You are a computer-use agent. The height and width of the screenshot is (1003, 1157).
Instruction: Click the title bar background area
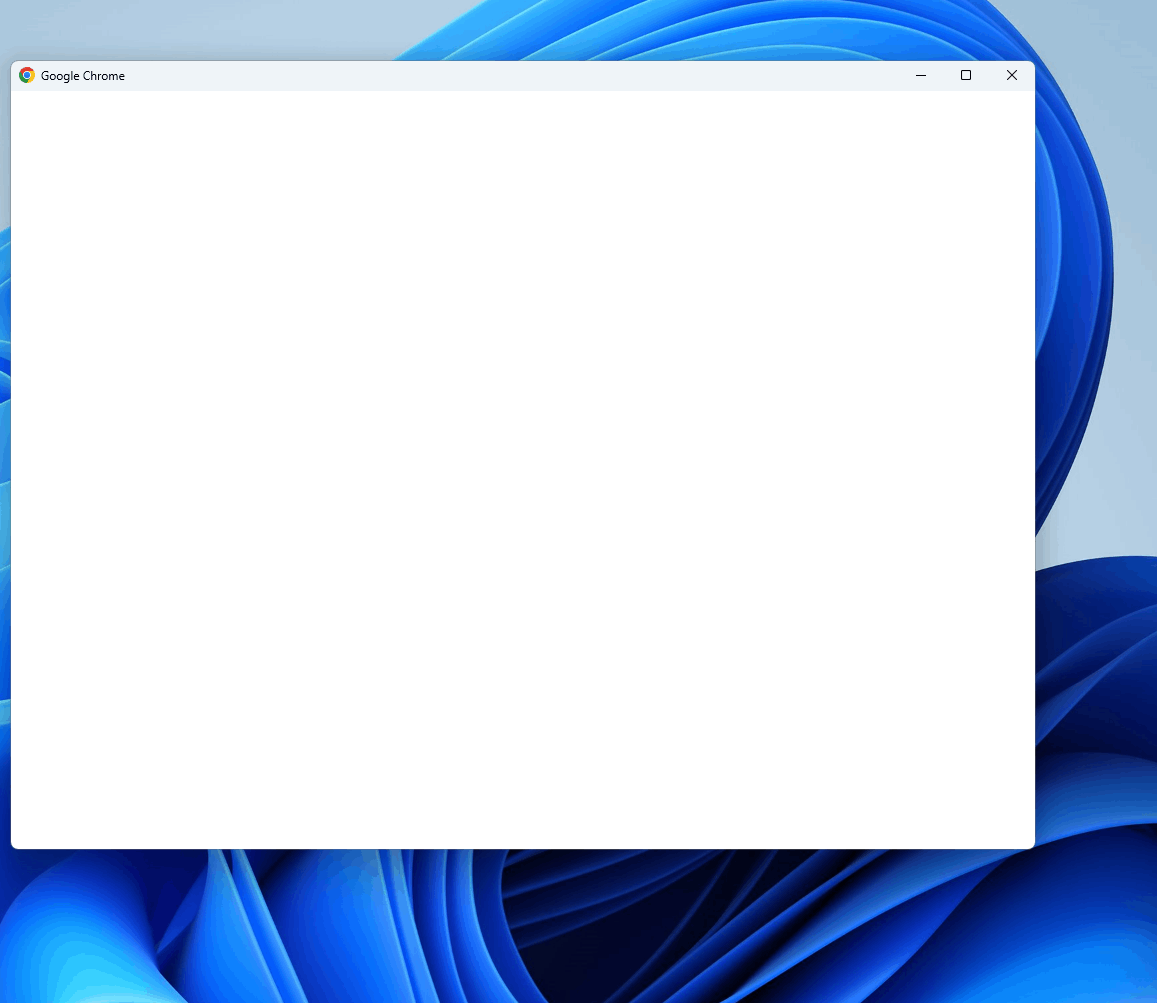pyautogui.click(x=500, y=75)
